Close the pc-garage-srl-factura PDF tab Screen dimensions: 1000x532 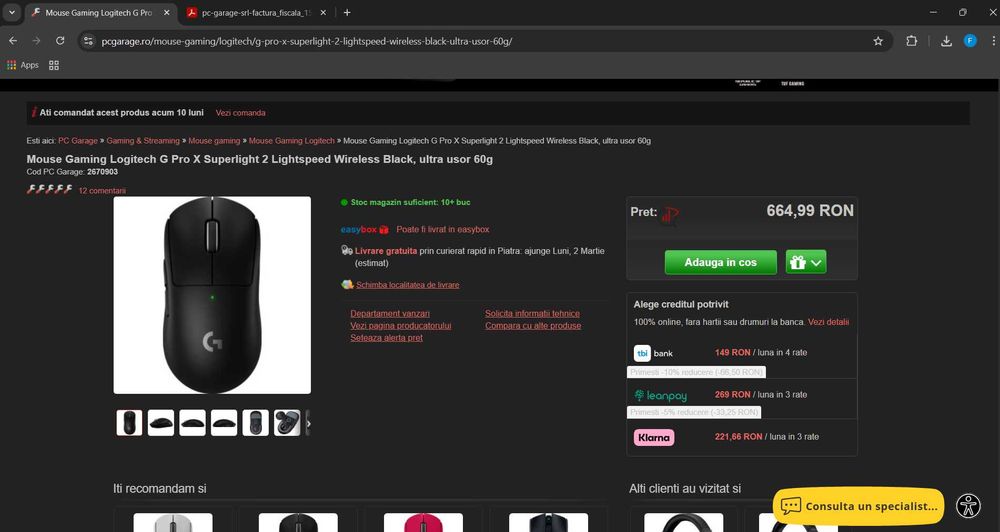pos(323,12)
